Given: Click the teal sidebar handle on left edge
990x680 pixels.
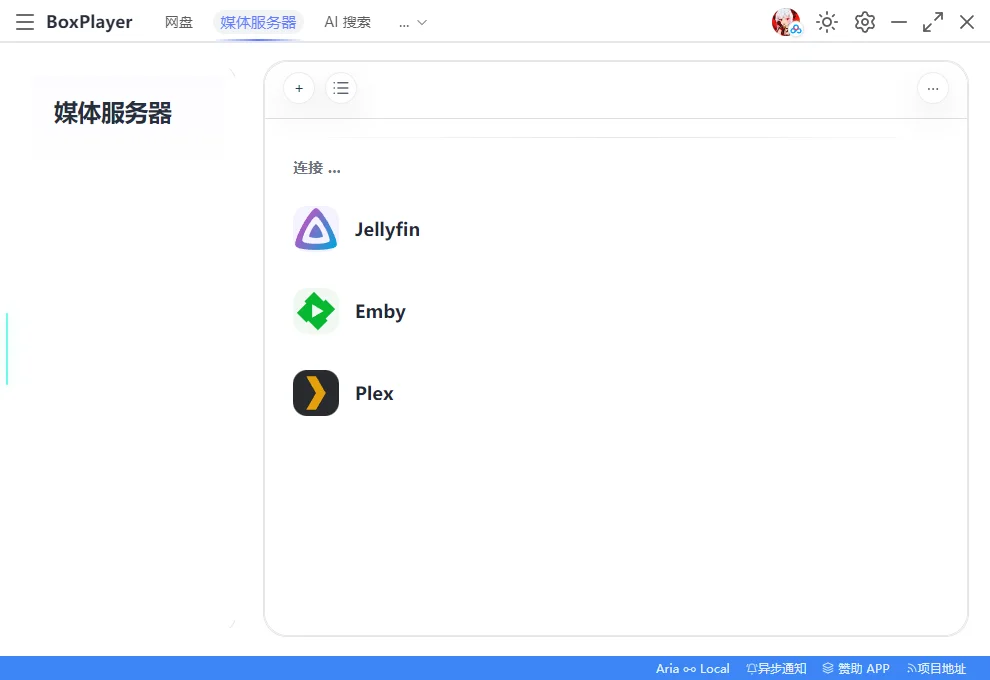Looking at the screenshot, I should coord(7,349).
